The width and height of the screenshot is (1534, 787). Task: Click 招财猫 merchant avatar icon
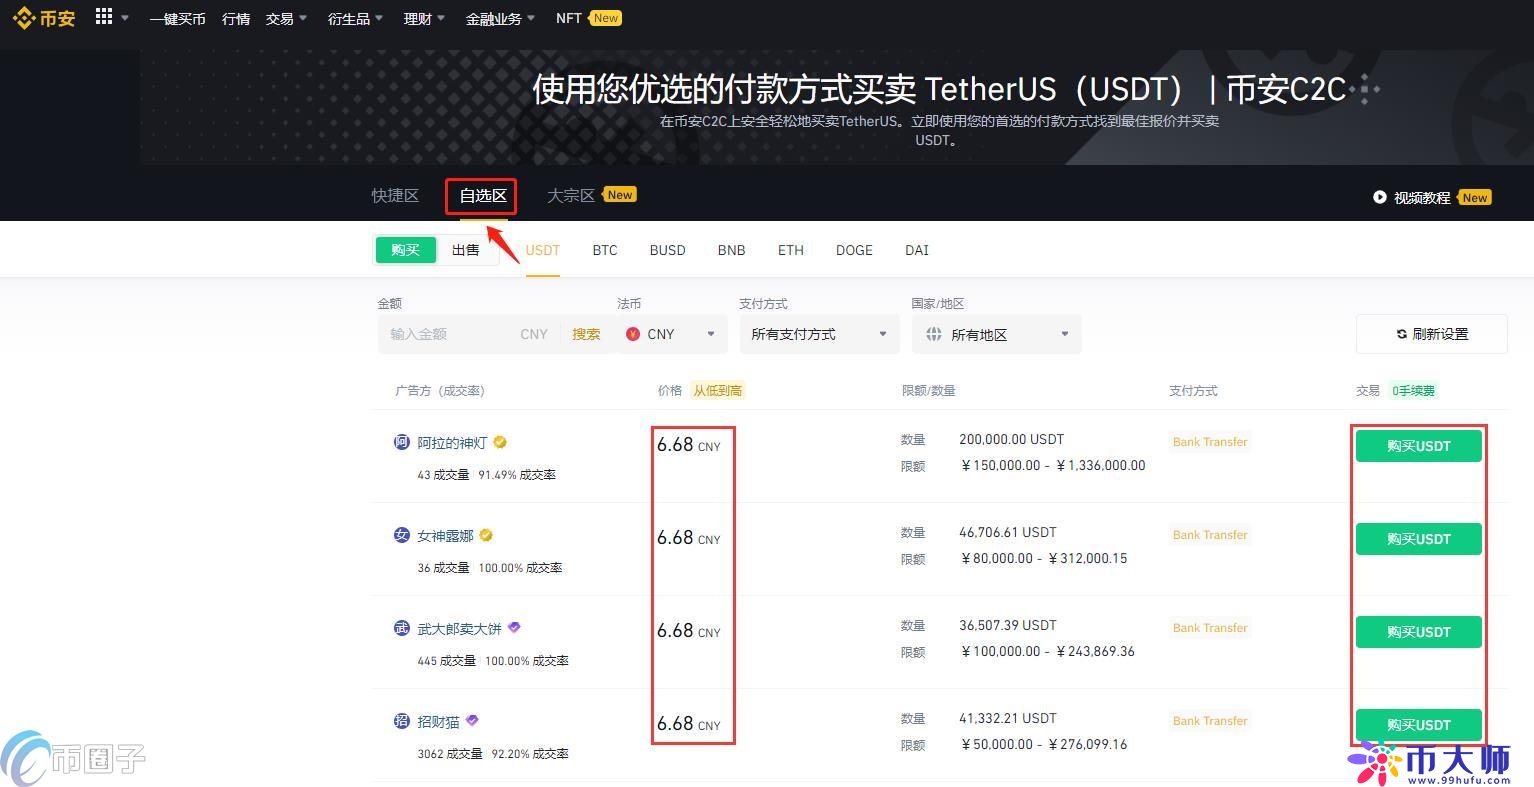pyautogui.click(x=401, y=720)
